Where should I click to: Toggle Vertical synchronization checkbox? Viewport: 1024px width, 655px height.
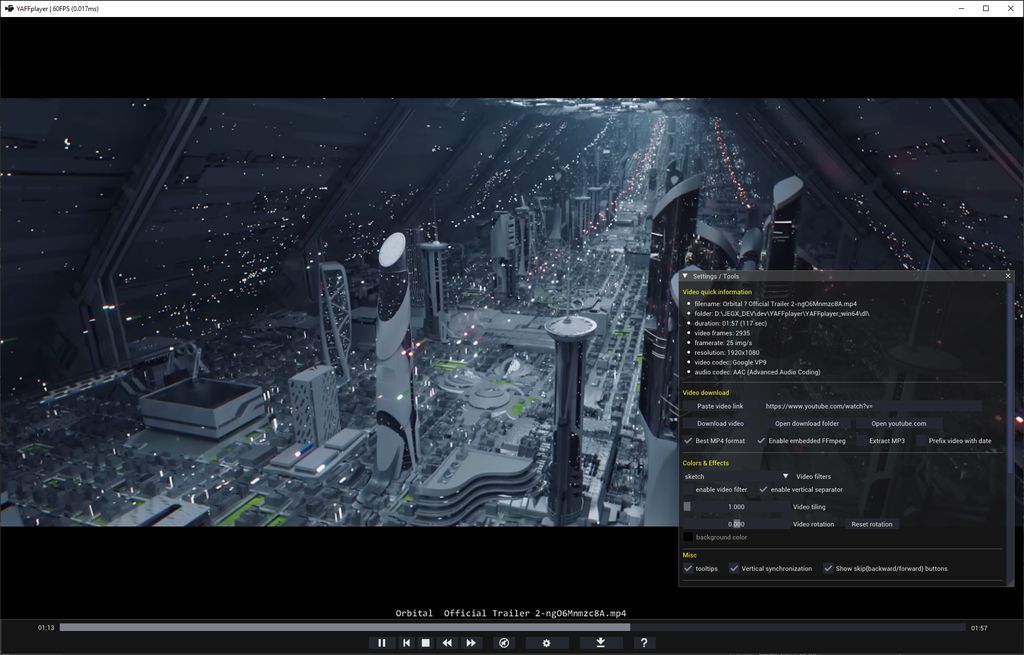coord(734,569)
